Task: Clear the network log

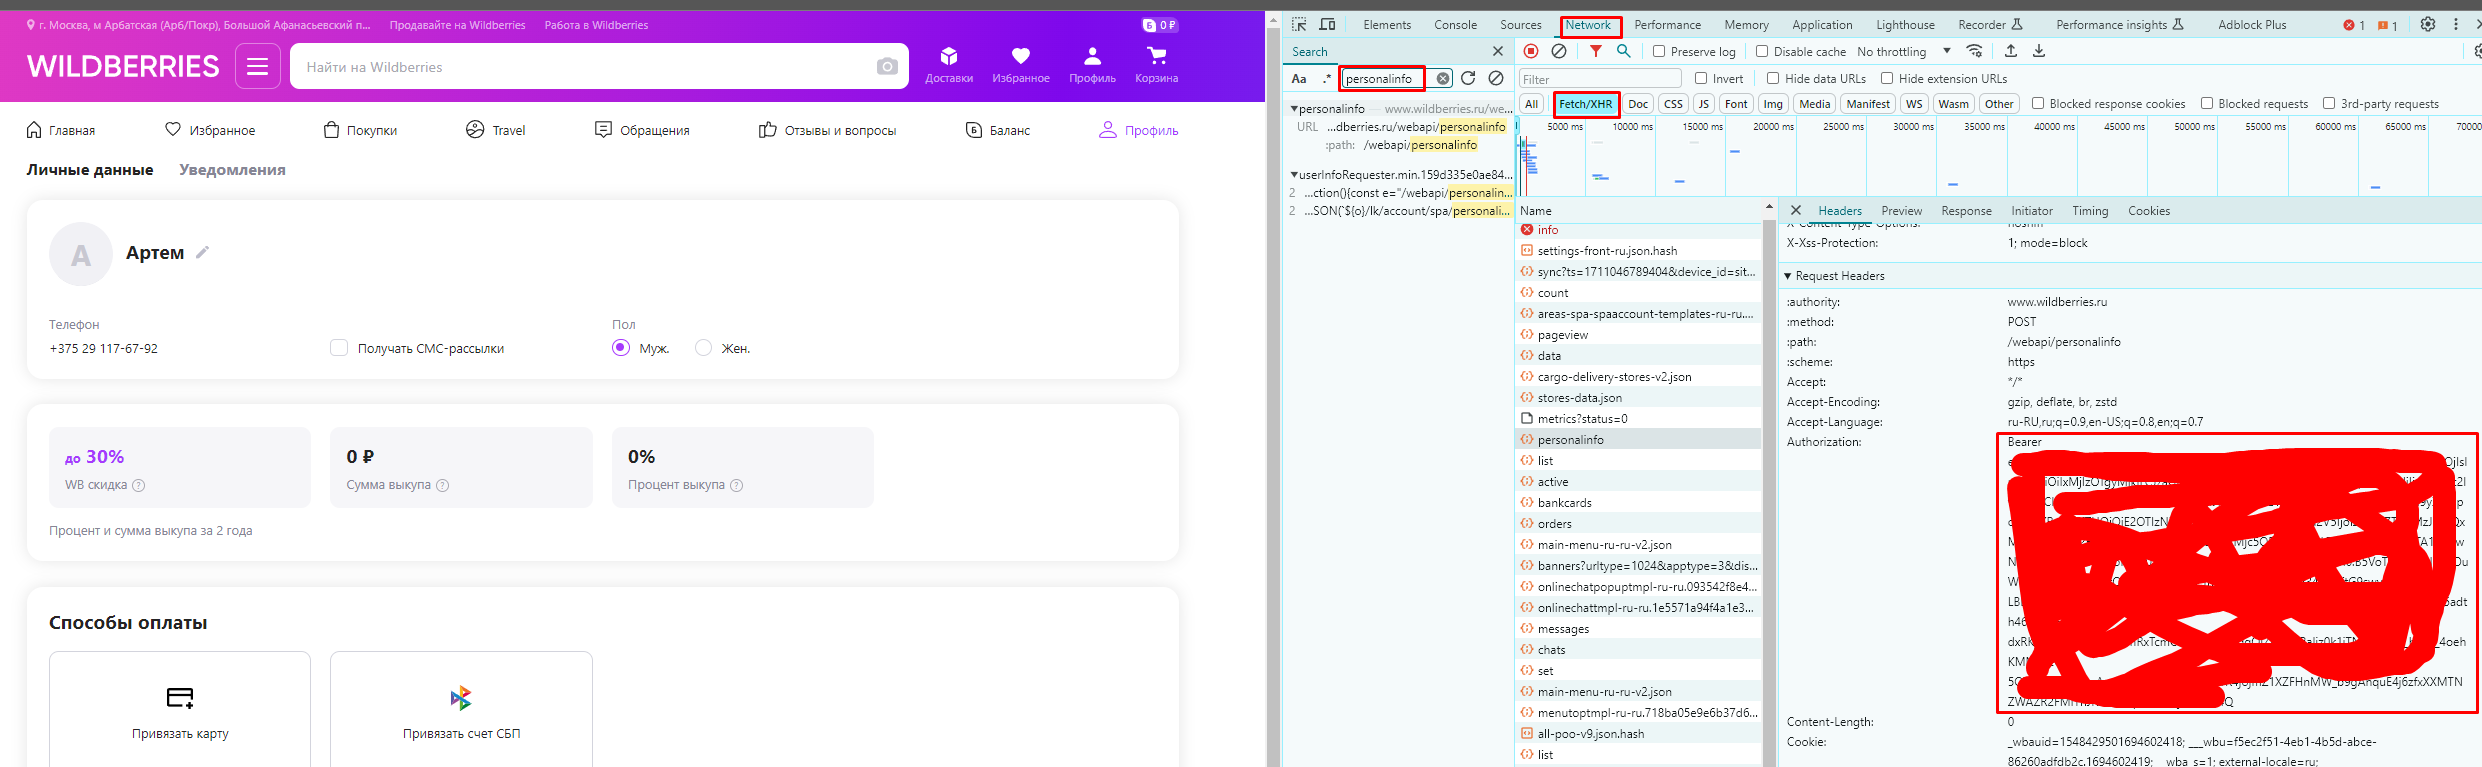Action: click(x=1559, y=51)
